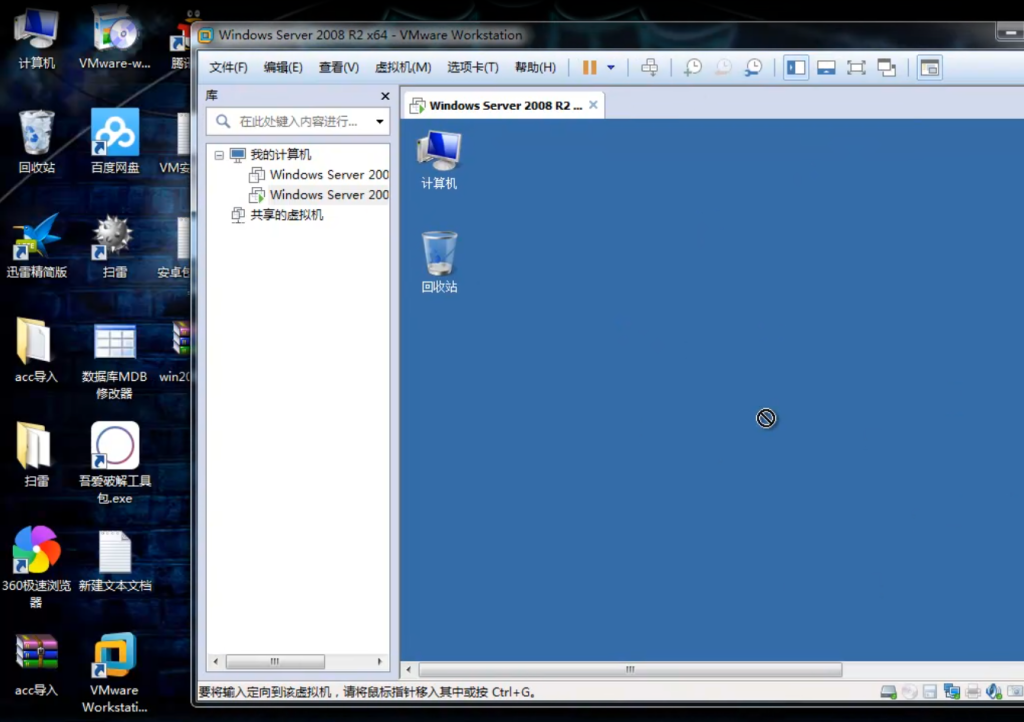Image resolution: width=1024 pixels, height=722 pixels.
Task: Select the 迅雷精简版 desktop shortcut
Action: tap(37, 245)
